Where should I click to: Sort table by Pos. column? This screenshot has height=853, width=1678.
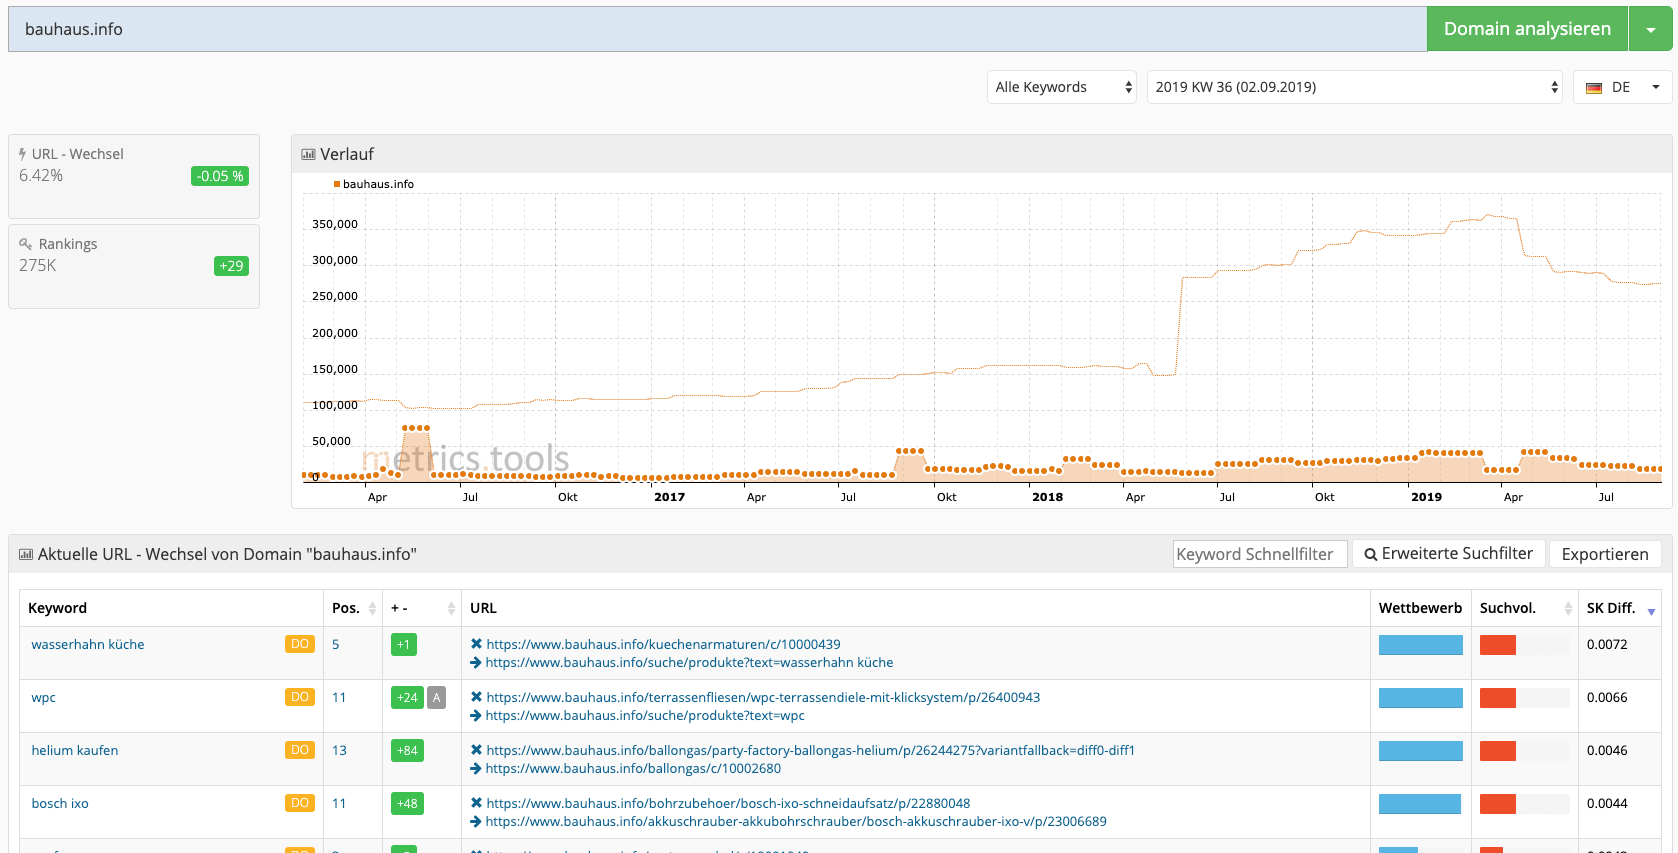[353, 608]
